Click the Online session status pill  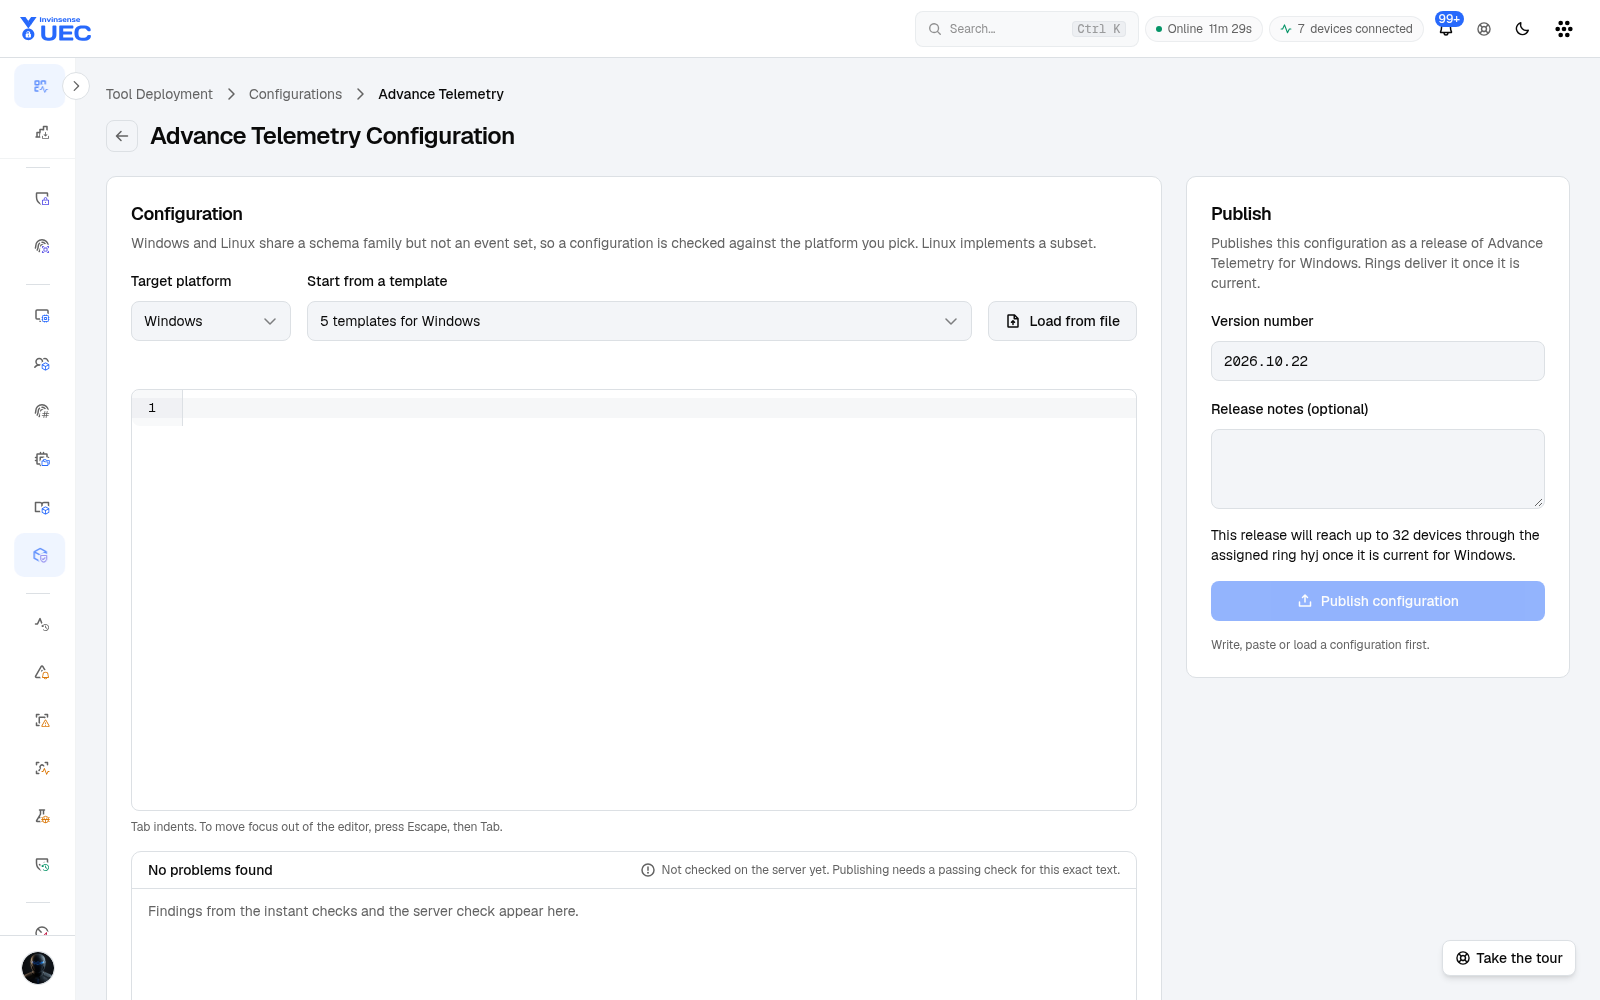point(1204,29)
